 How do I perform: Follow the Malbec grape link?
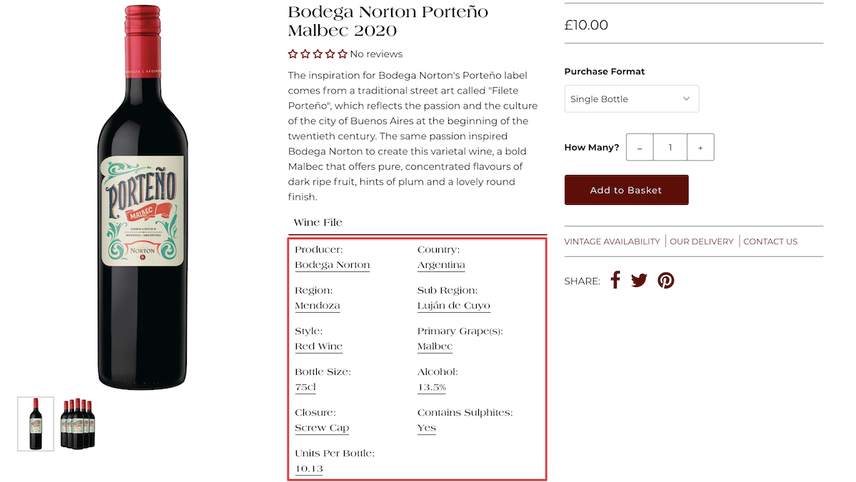point(435,346)
